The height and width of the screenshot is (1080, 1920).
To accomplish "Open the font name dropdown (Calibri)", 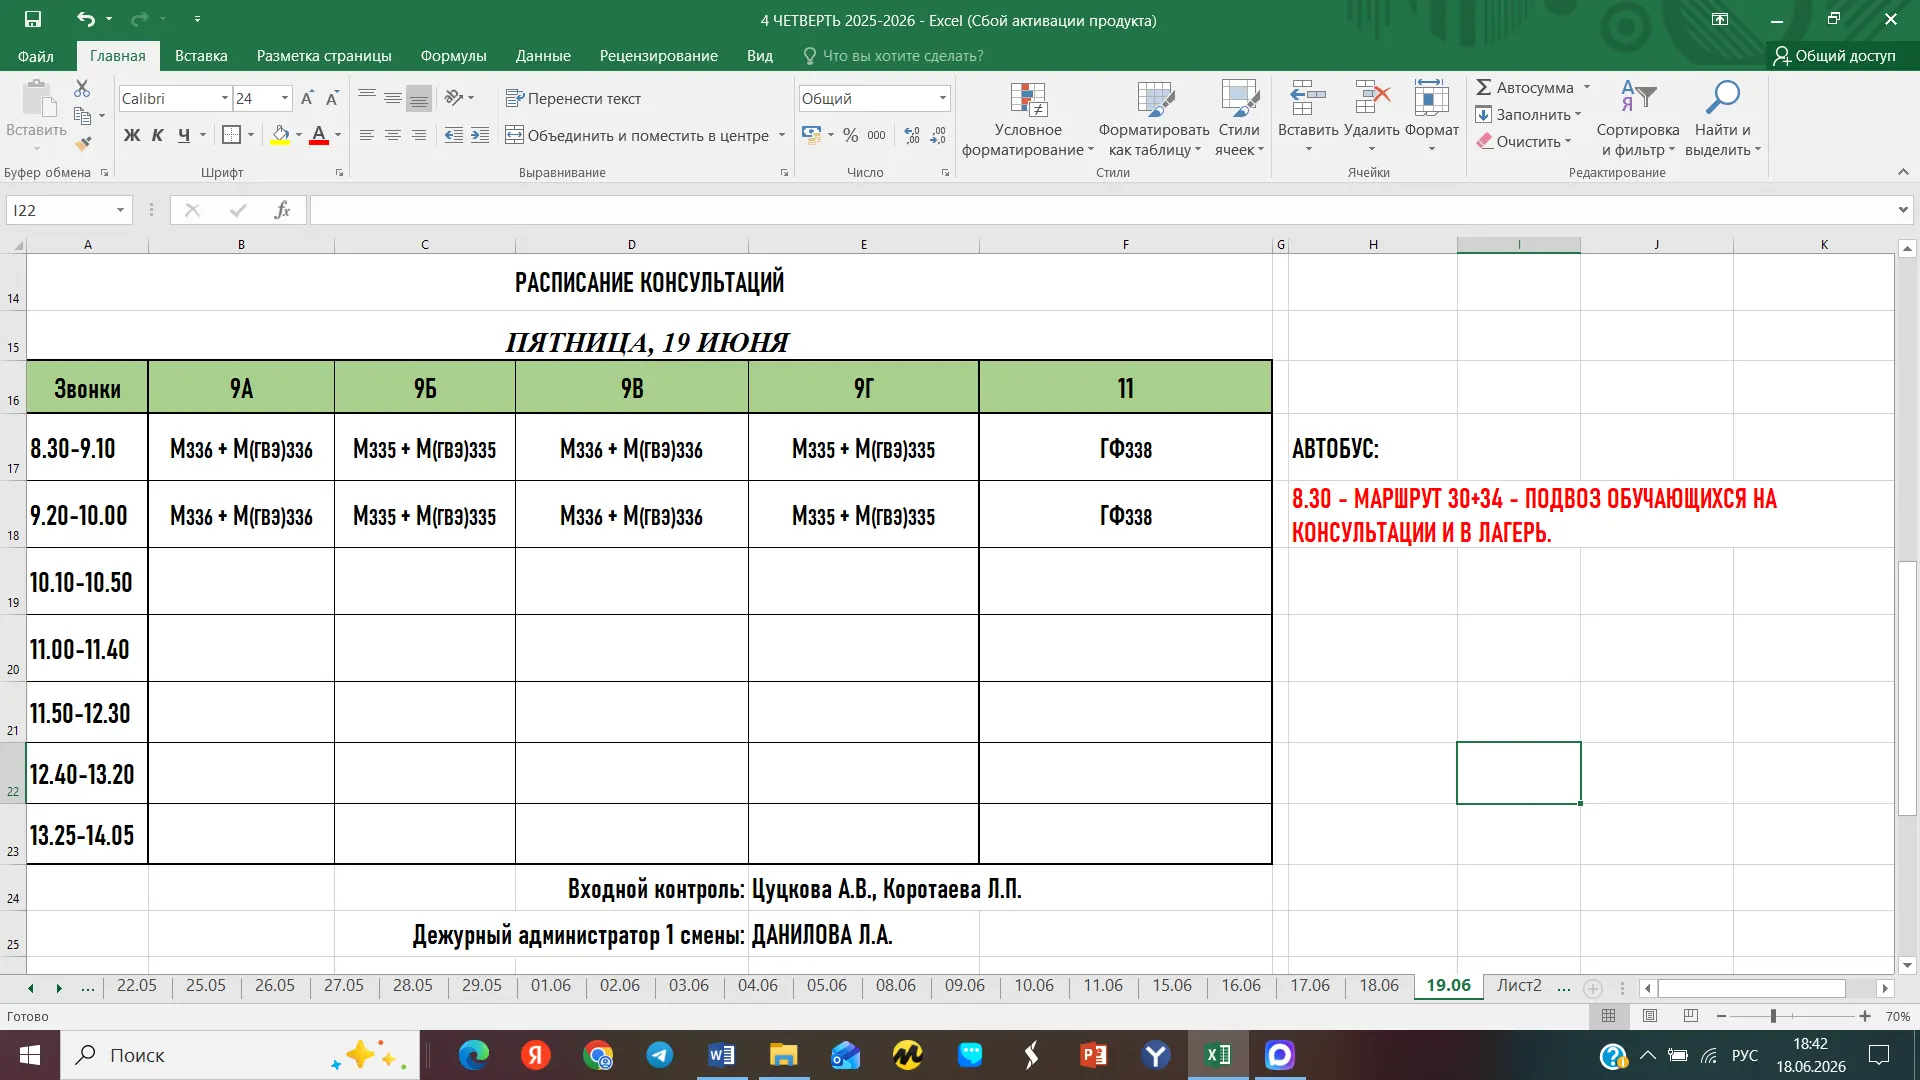I will [225, 98].
